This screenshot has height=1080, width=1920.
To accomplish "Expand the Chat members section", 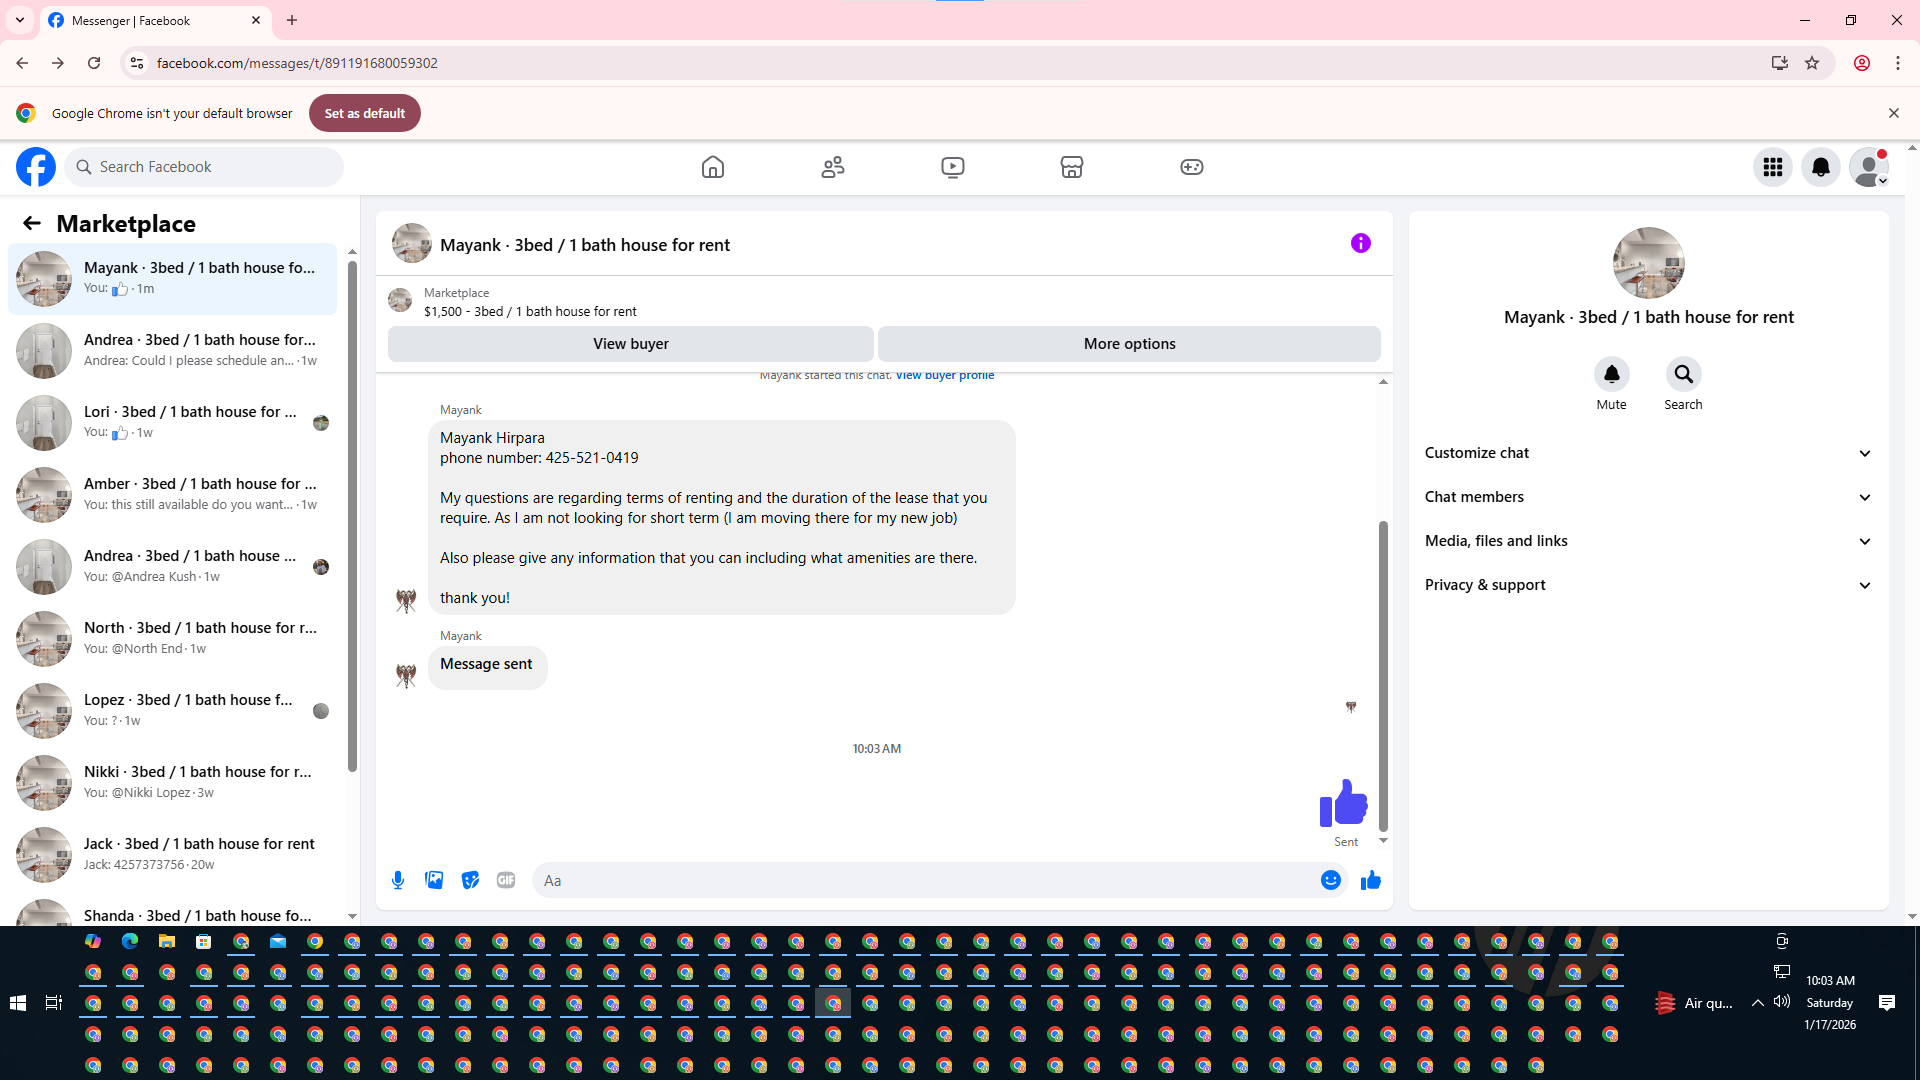I will tap(1648, 497).
